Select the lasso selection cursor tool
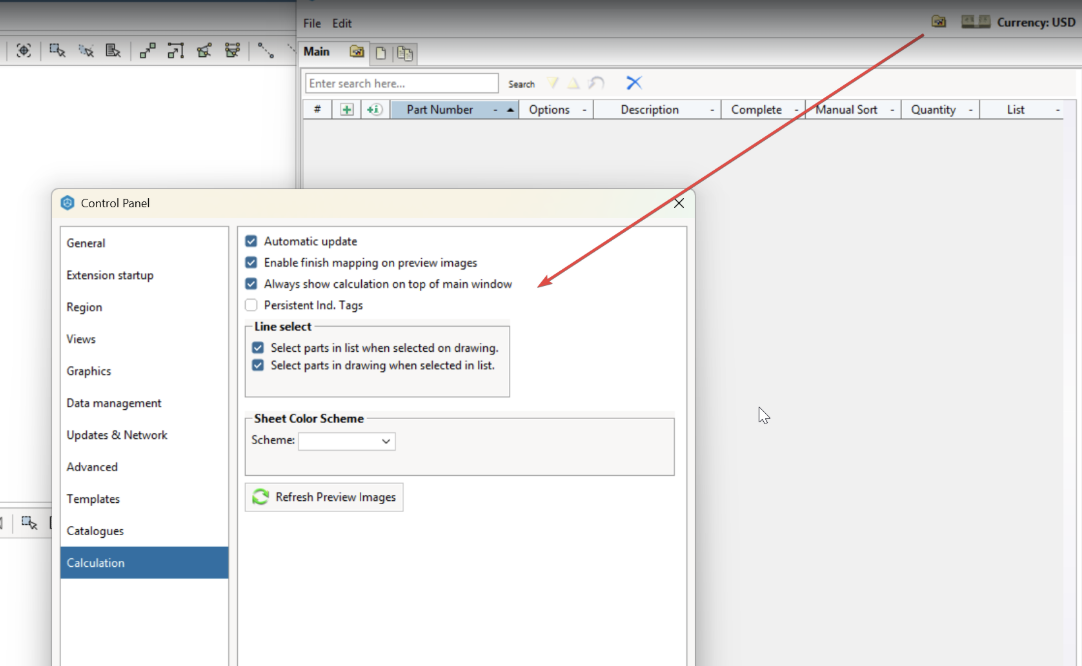This screenshot has width=1082, height=666. [x=86, y=50]
